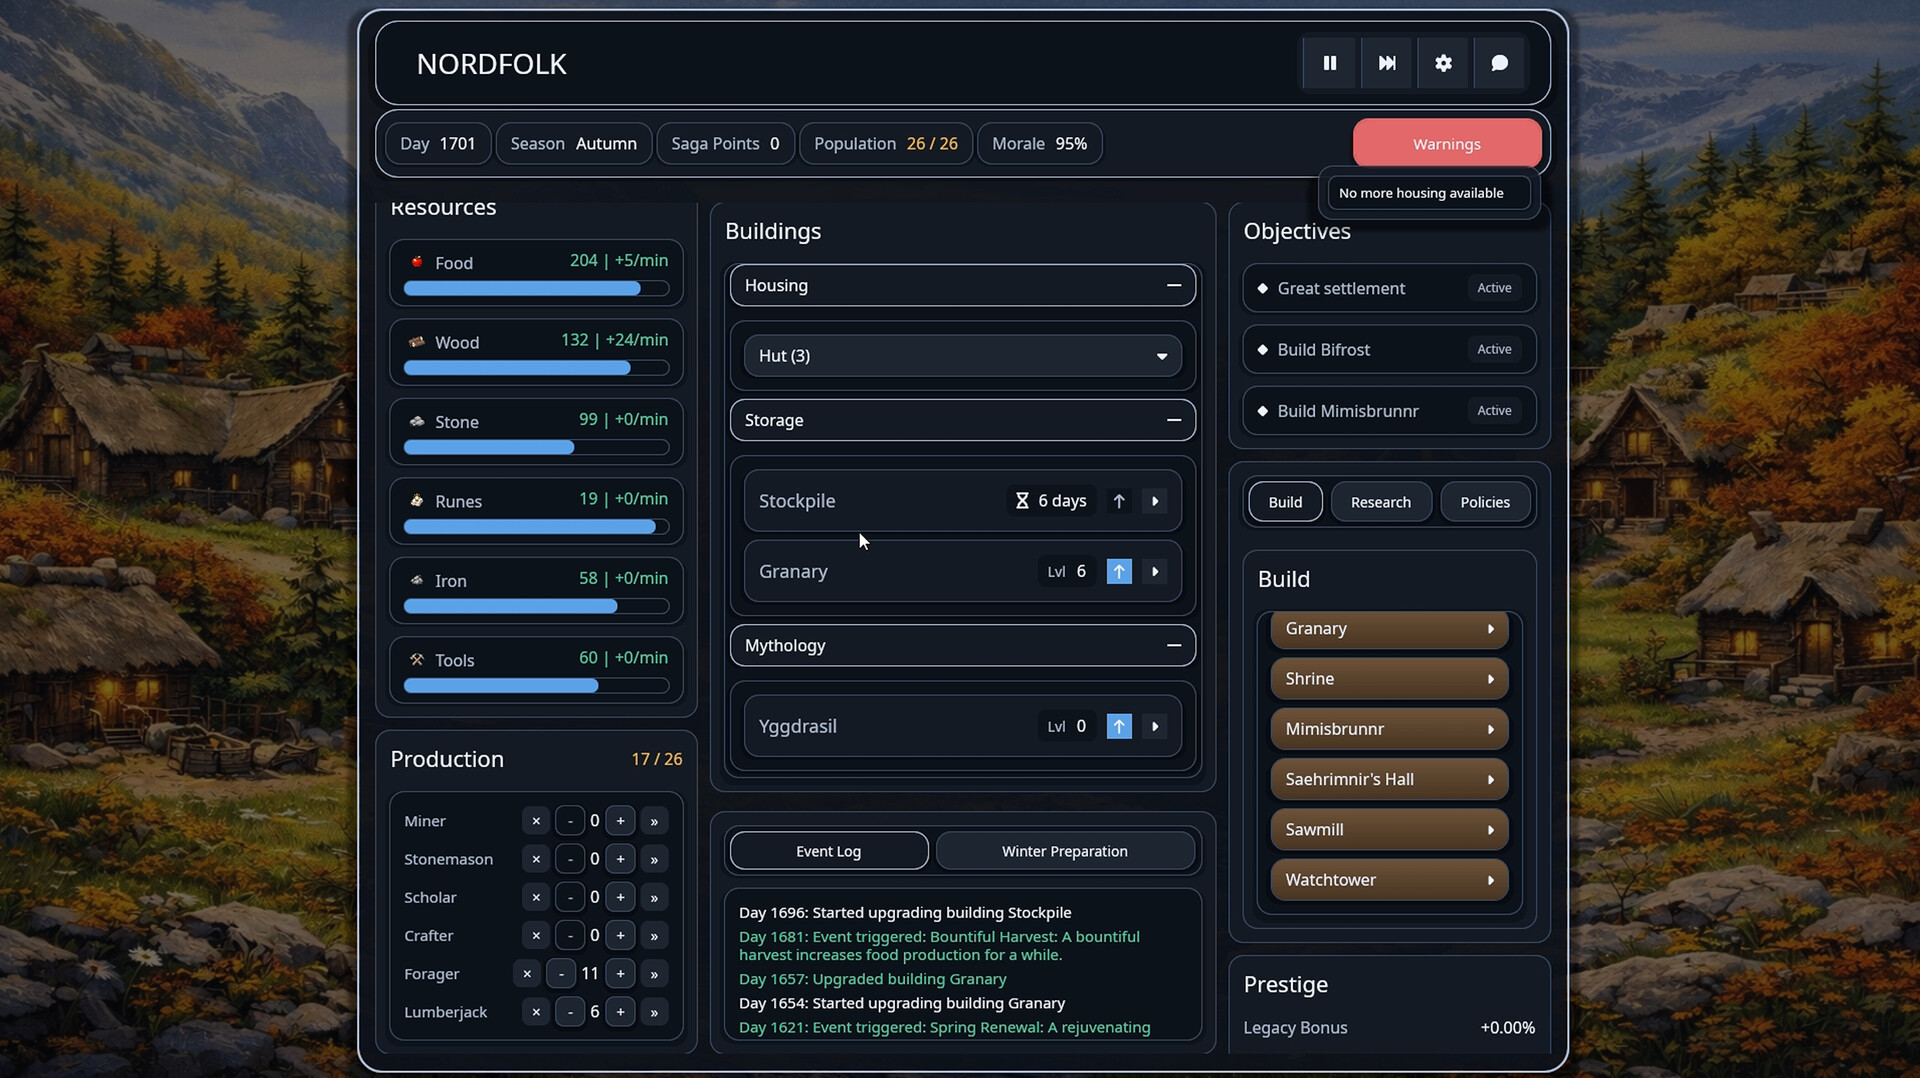1920x1078 pixels.
Task: Click the Wood log icon
Action: pos(417,342)
